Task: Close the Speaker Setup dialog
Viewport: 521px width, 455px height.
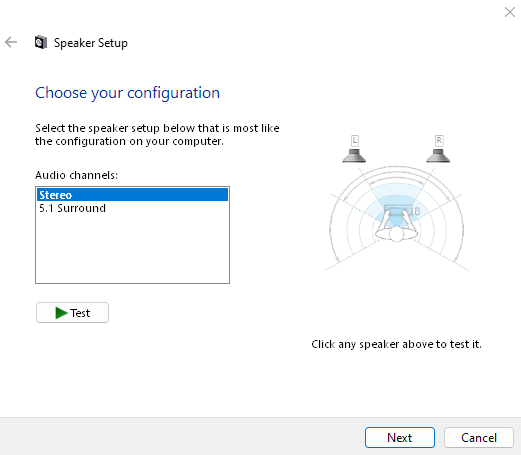Action: pos(510,12)
